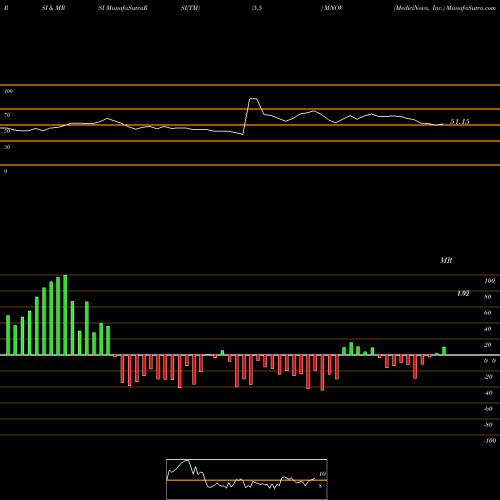Click the MR axis label 20
The height and width of the screenshot is (500, 500).
488,345
